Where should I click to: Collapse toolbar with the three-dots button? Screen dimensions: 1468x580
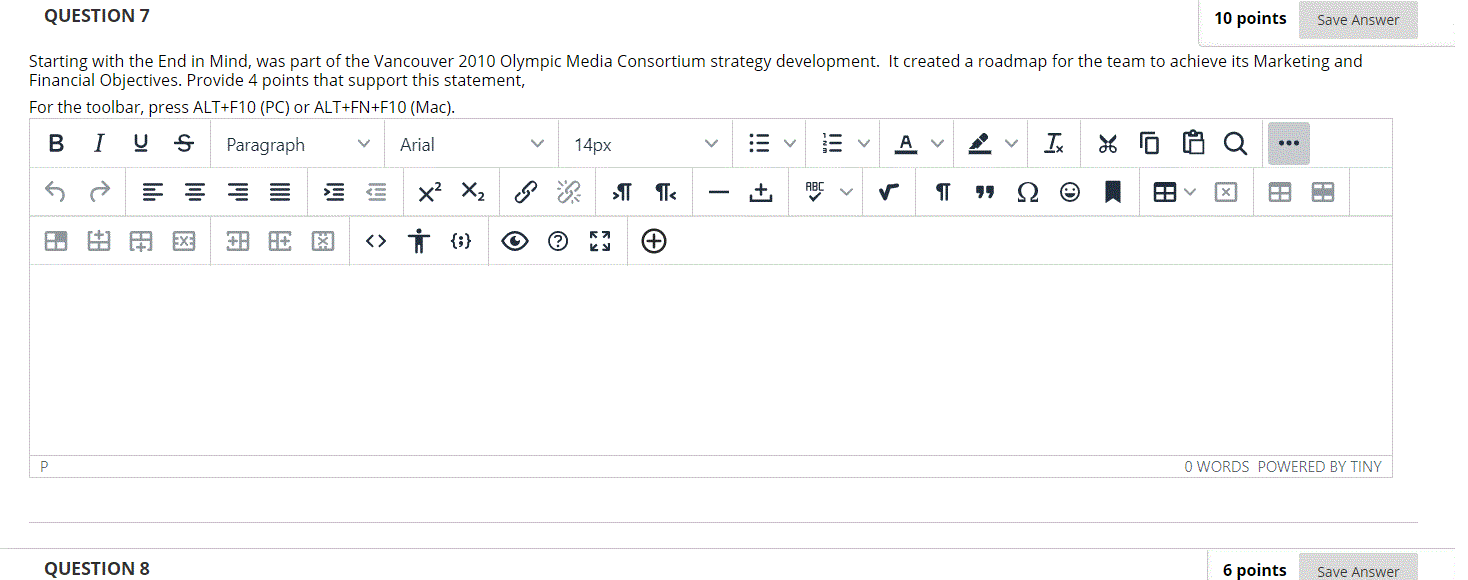[1288, 143]
